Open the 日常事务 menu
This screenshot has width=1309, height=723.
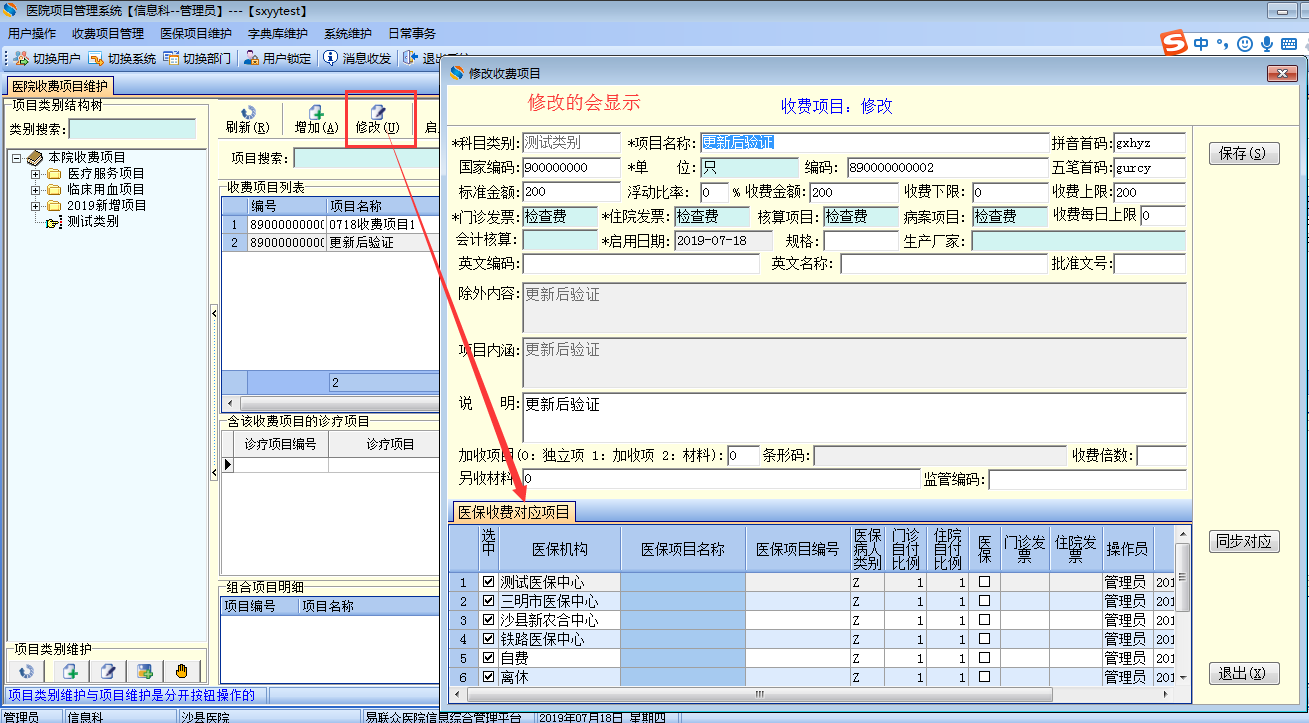412,34
